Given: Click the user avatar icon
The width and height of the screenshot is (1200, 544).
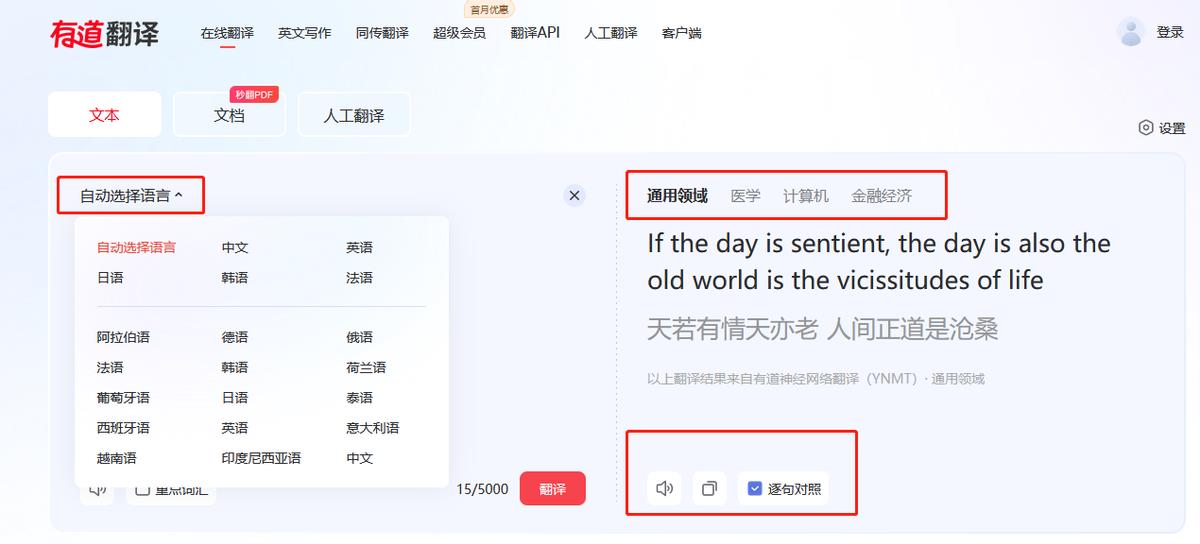Looking at the screenshot, I should point(1131,32).
